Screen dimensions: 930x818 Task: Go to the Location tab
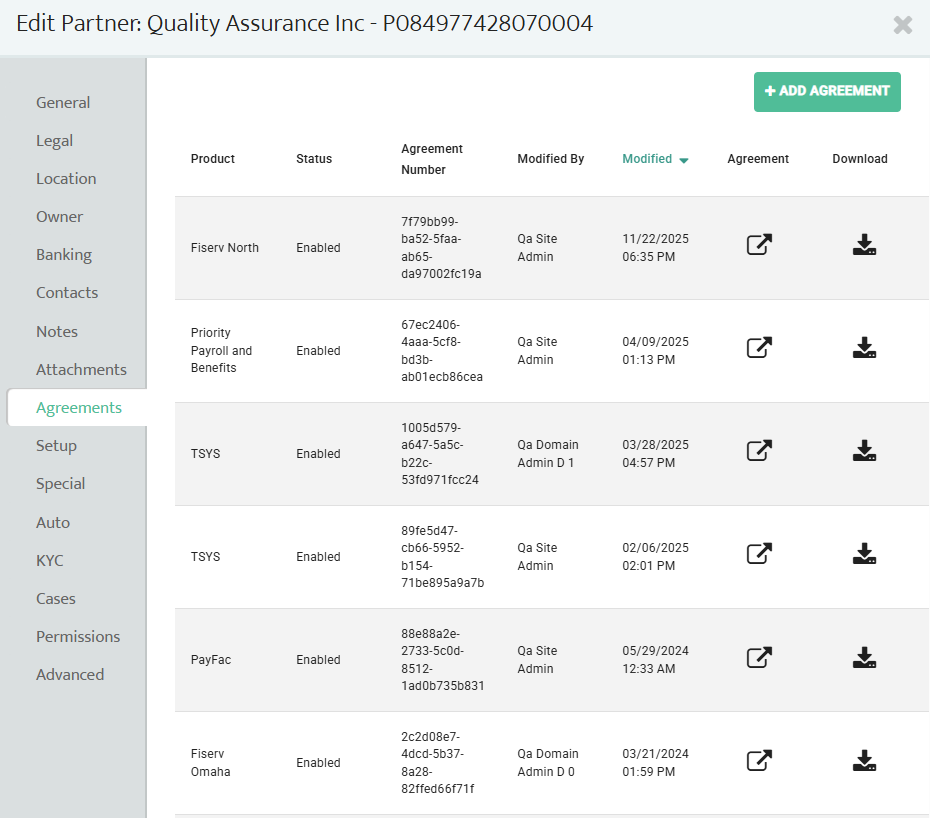coord(66,179)
